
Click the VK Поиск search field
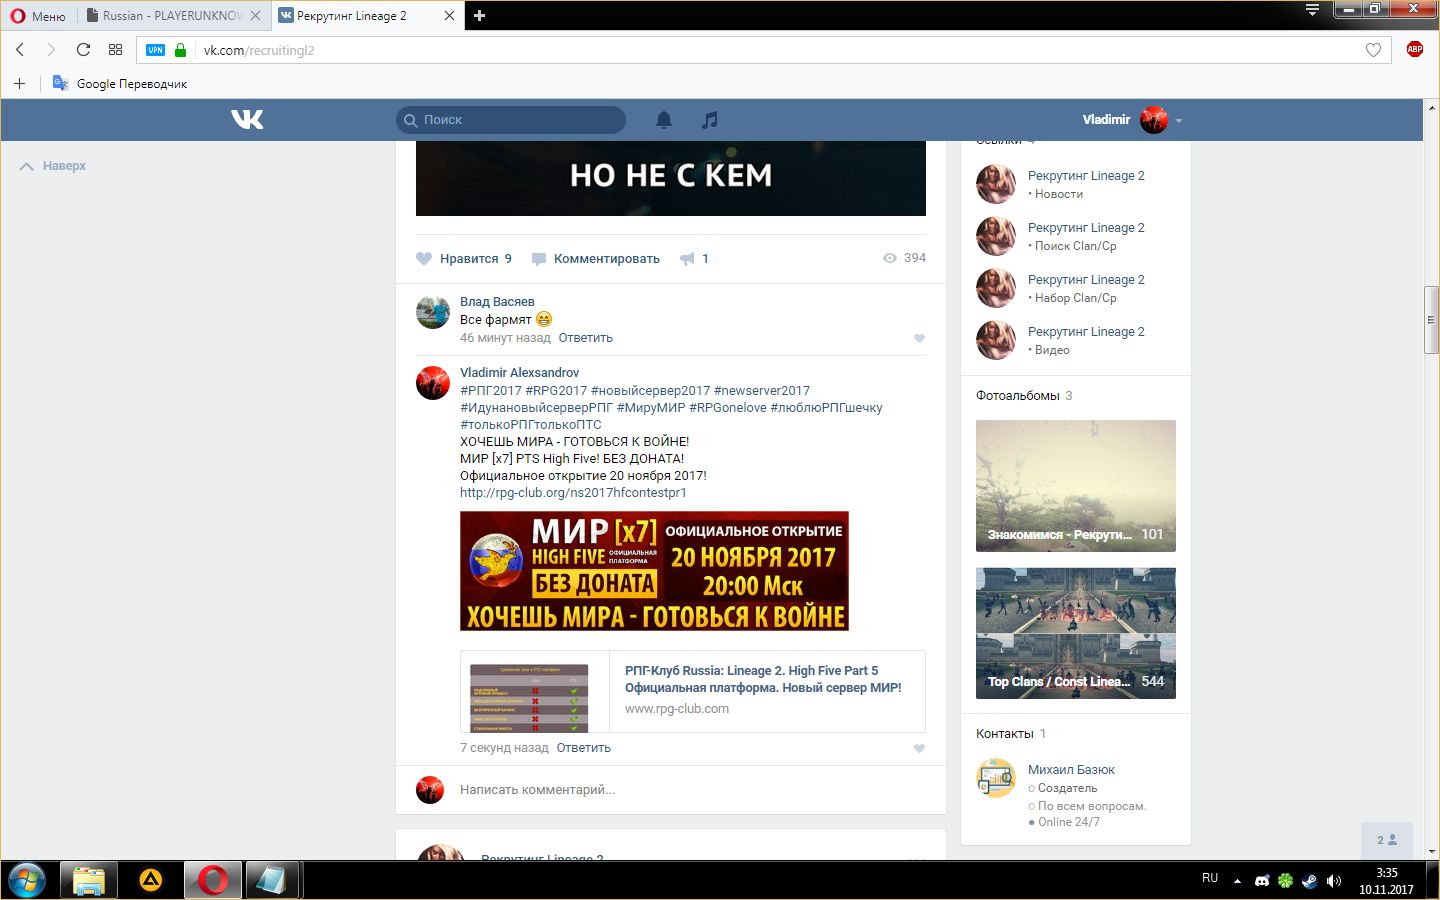511,120
